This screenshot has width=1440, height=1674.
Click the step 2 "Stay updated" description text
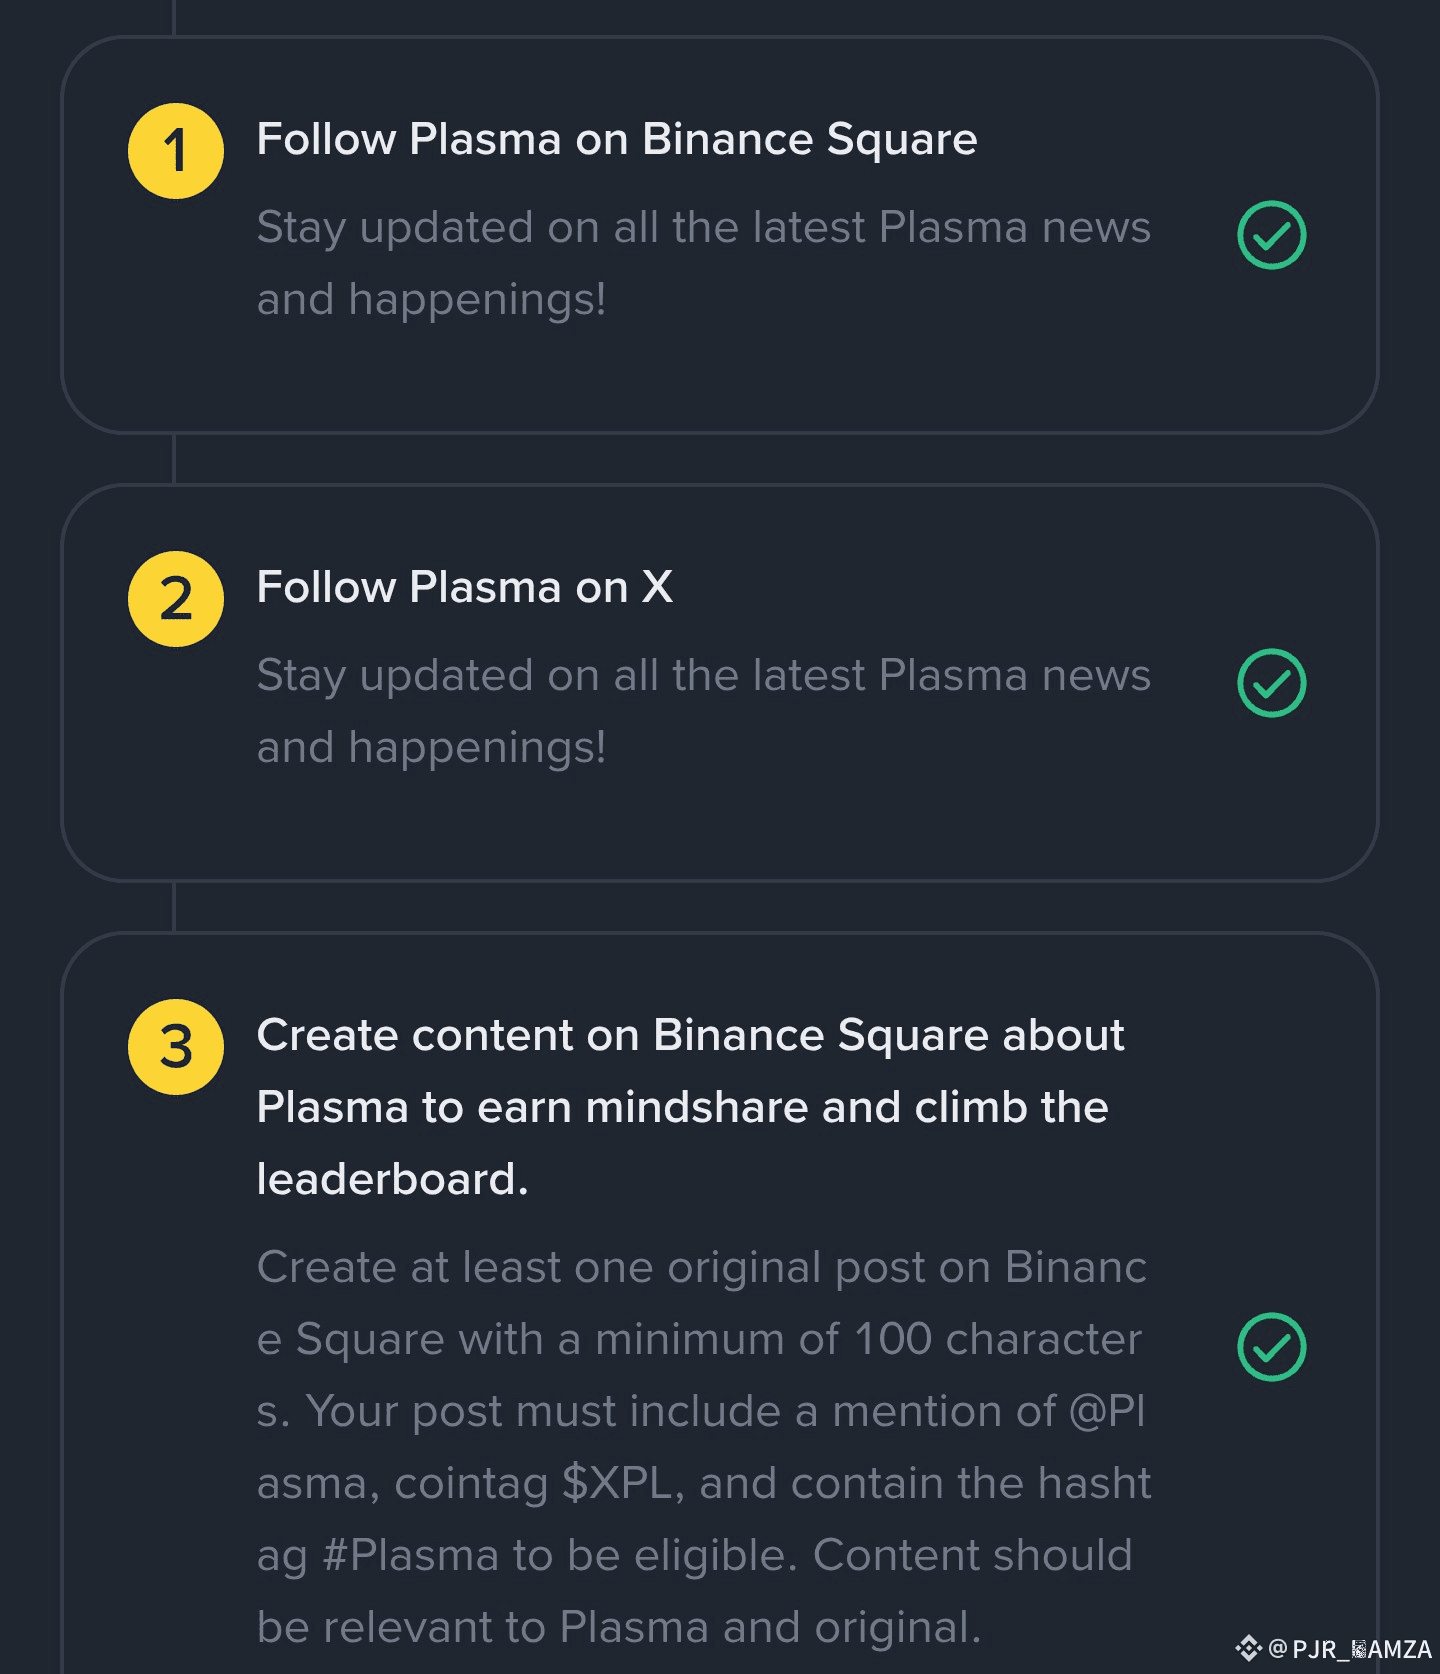(x=703, y=711)
